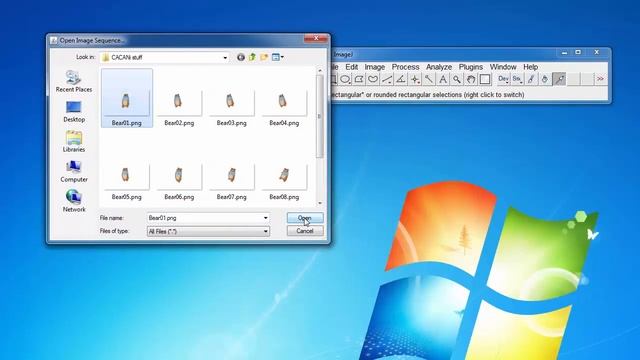The height and width of the screenshot is (360, 640).
Task: Open the Image menu in ImageJ
Action: point(375,67)
